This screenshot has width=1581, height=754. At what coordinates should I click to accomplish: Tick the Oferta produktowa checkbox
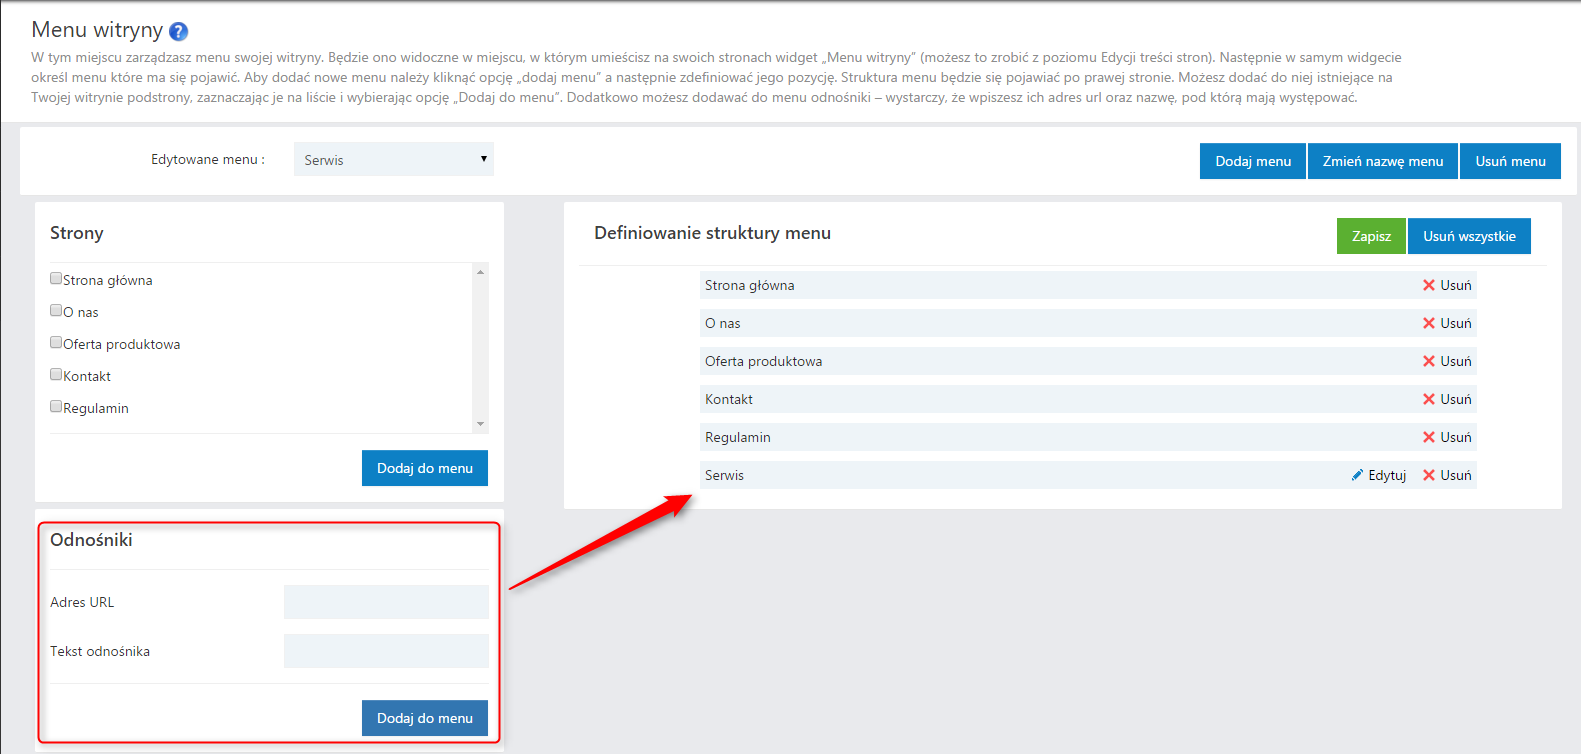tap(56, 343)
